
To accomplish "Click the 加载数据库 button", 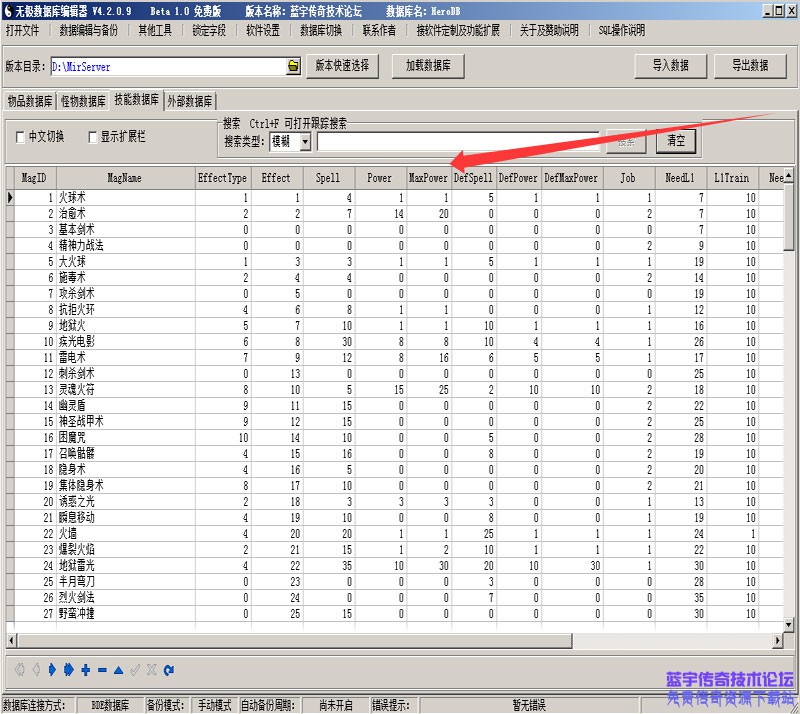I will pos(428,66).
